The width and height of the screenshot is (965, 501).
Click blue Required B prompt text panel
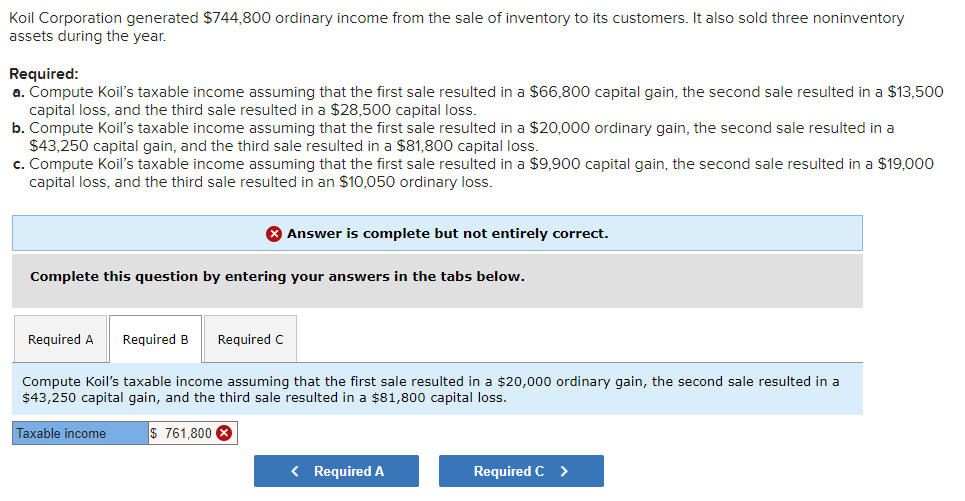point(436,389)
